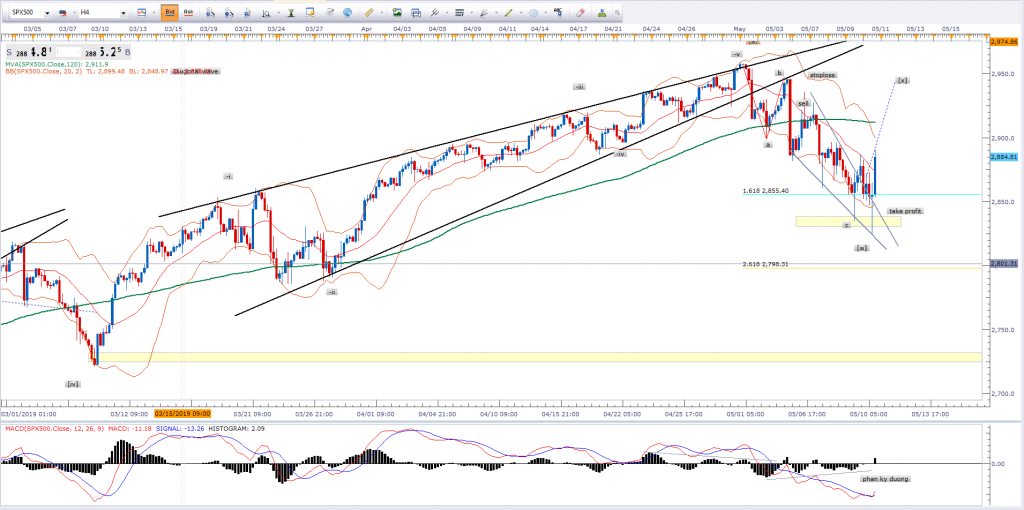
Task: Click the 'stoploss' chart label
Action: pos(822,73)
